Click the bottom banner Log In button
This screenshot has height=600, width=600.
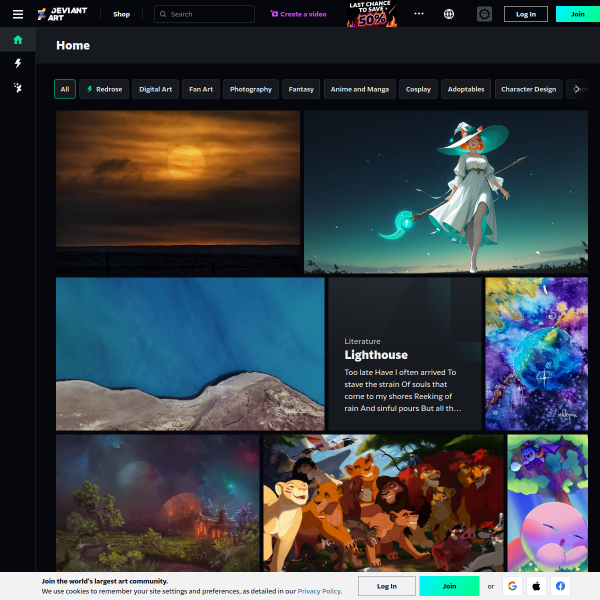[387, 586]
